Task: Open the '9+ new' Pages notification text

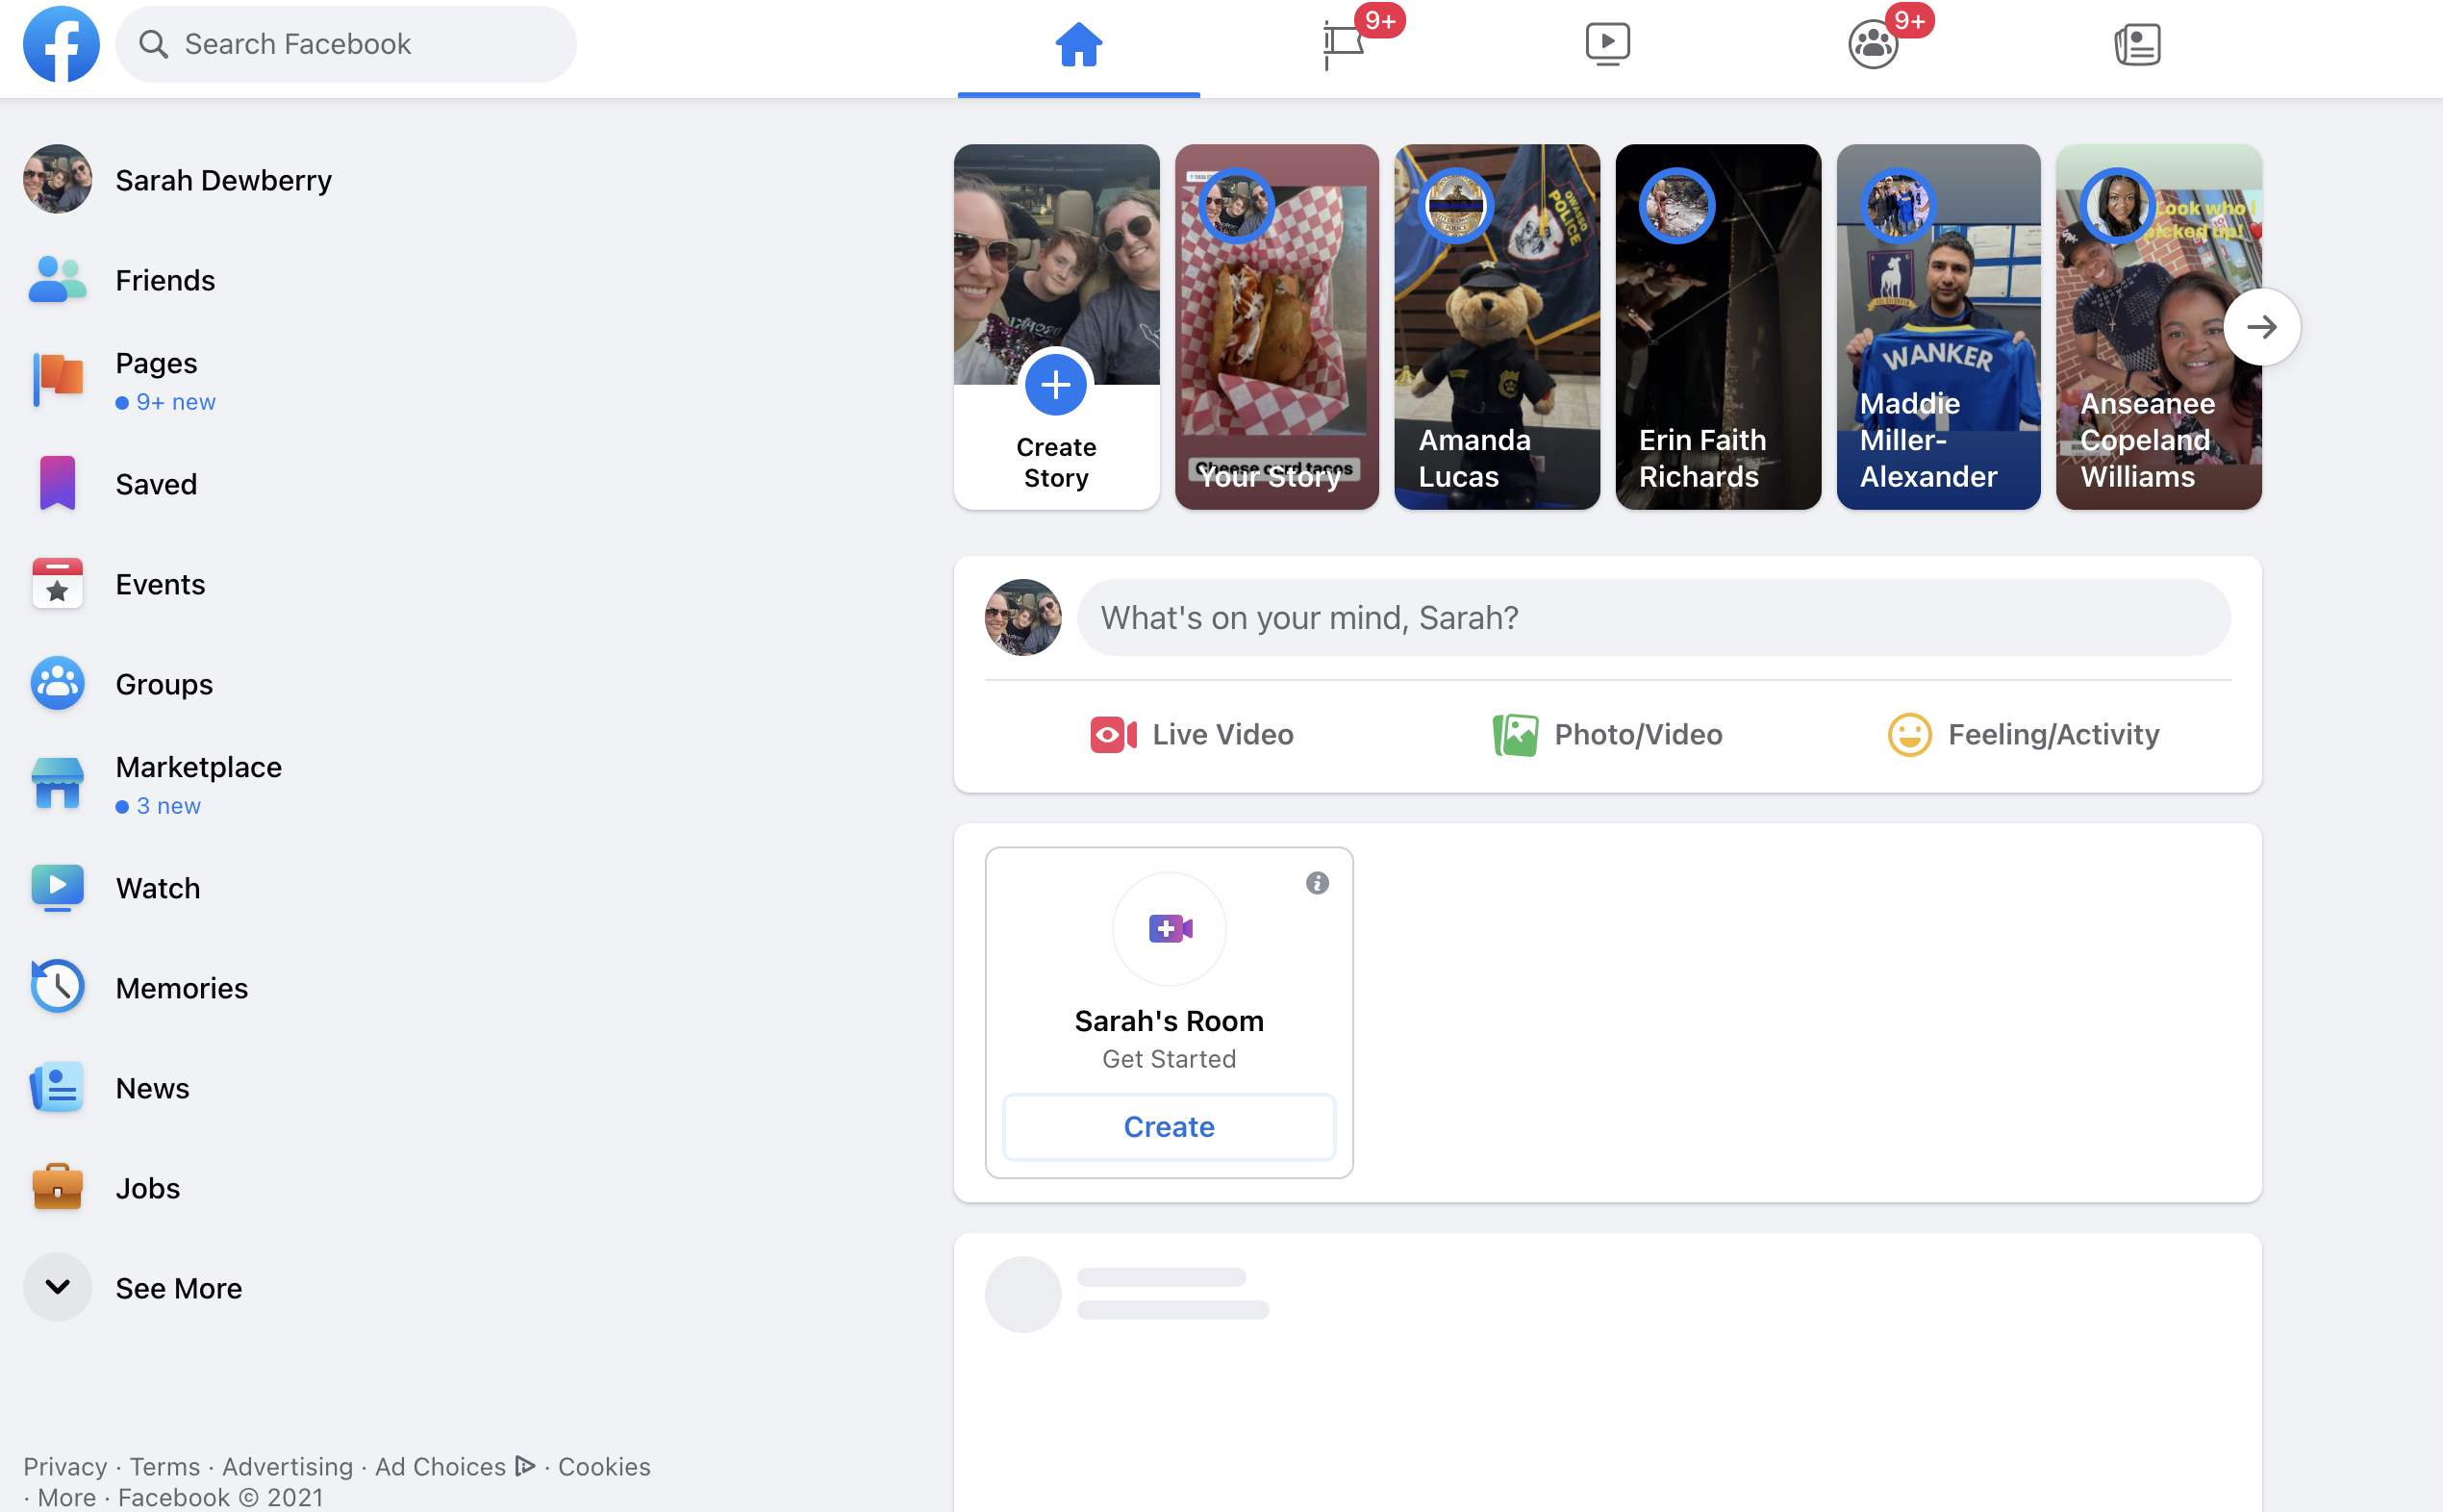Action: pyautogui.click(x=166, y=402)
